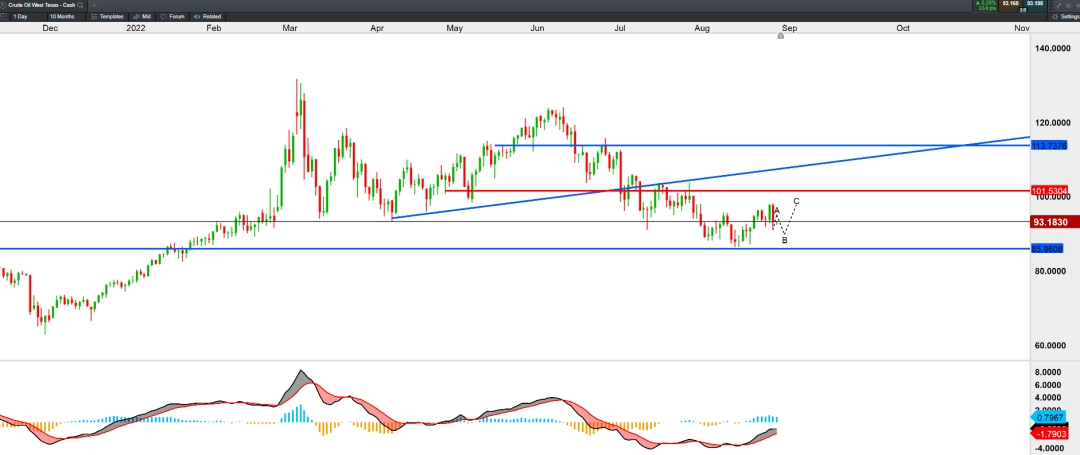Add a new chart tab with the plus icon
Image resolution: width=1080 pixels, height=455 pixels.
point(94,6)
